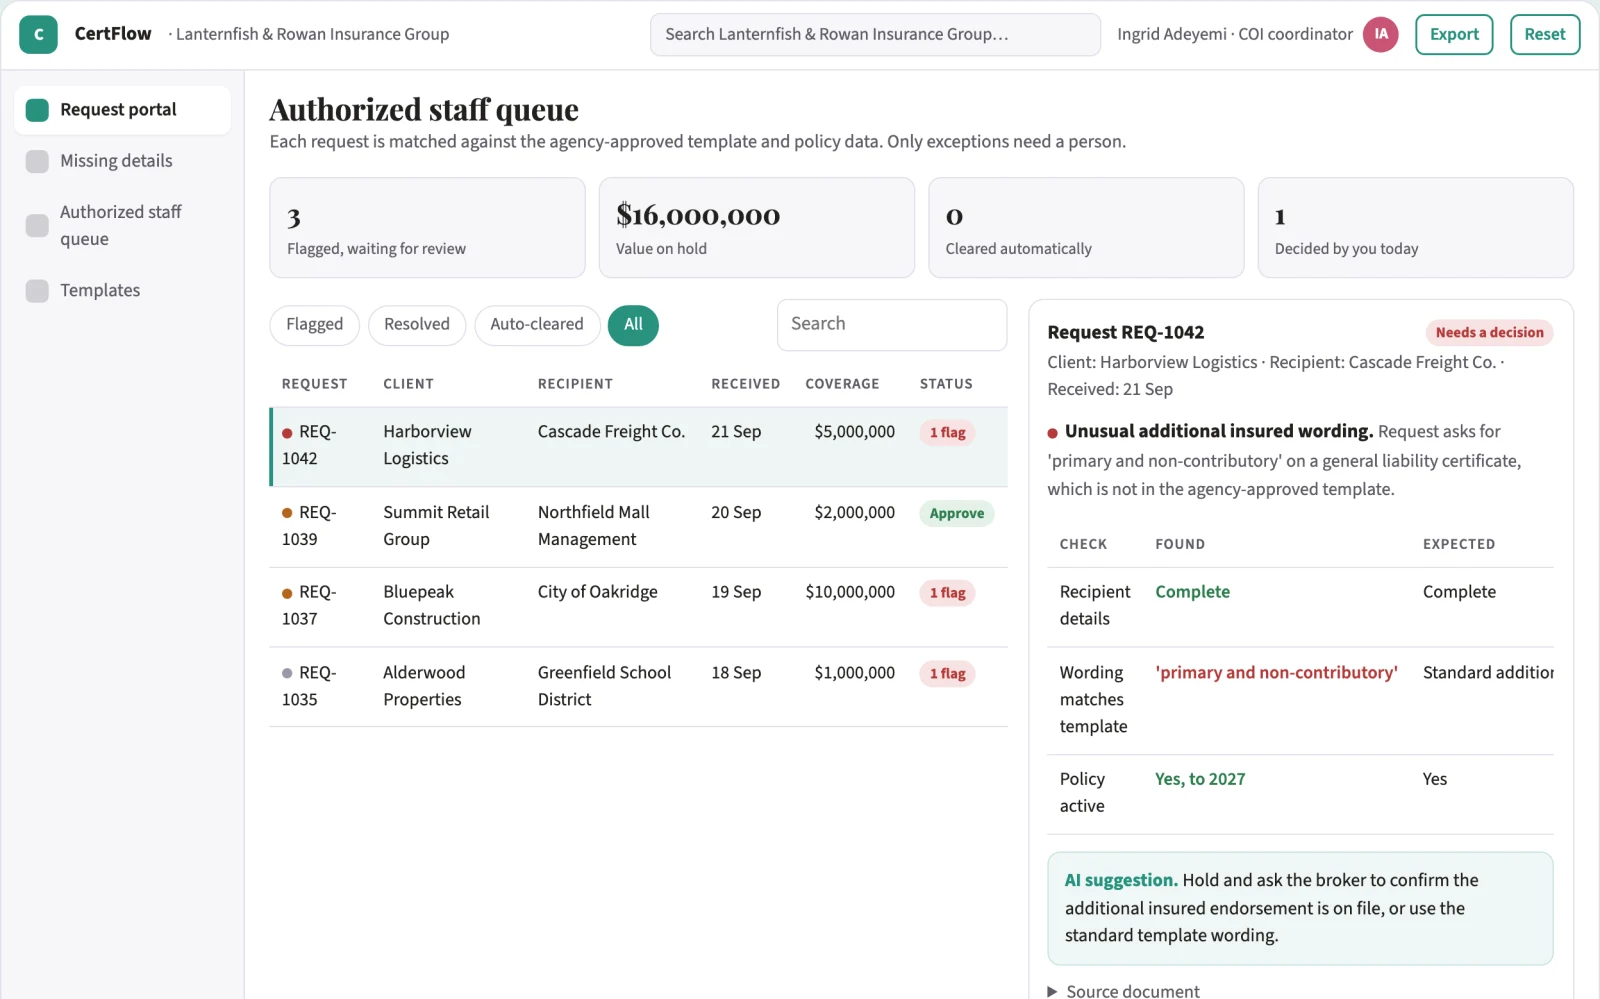Click the Templates sidebar icon
Viewport: 1600px width, 999px height.
pyautogui.click(x=37, y=291)
